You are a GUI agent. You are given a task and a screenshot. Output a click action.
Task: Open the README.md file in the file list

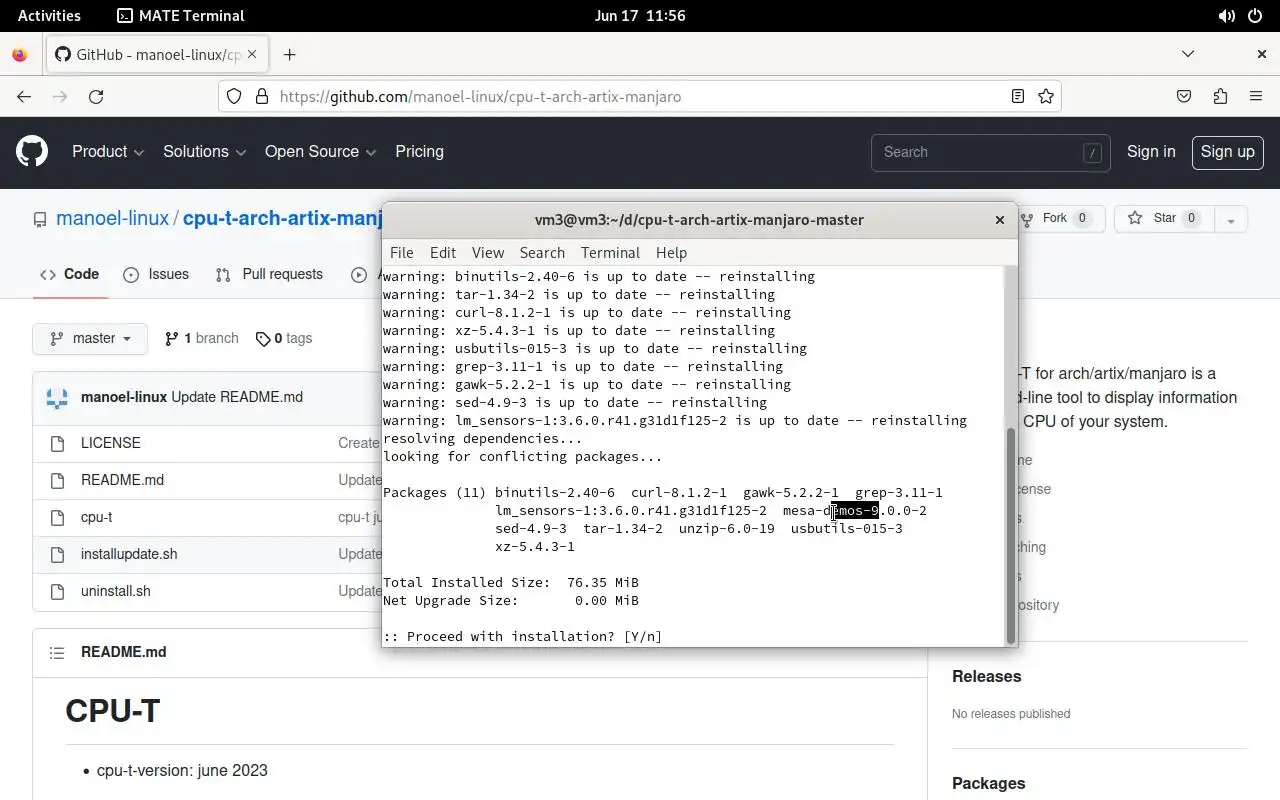pyautogui.click(x=122, y=480)
